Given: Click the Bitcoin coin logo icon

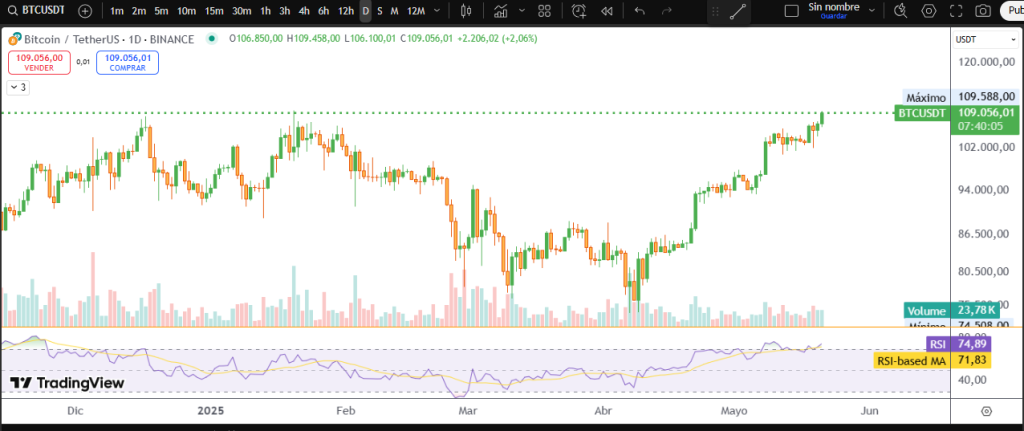Looking at the screenshot, I should pos(14,39).
